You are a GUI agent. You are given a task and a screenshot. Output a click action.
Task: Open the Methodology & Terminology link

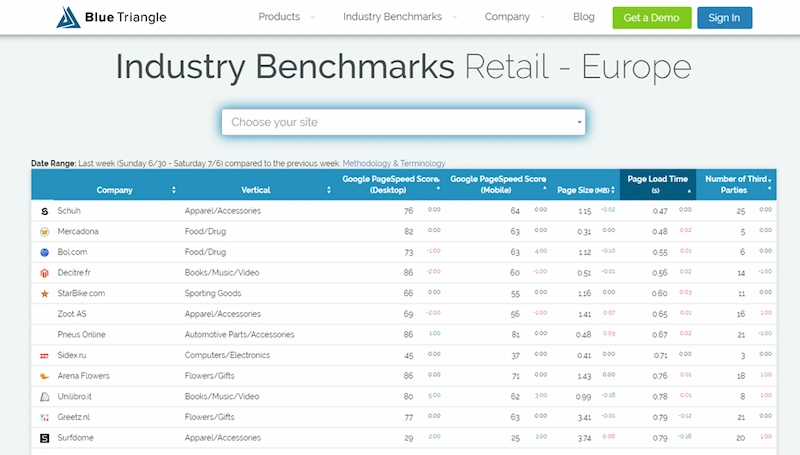(x=393, y=163)
